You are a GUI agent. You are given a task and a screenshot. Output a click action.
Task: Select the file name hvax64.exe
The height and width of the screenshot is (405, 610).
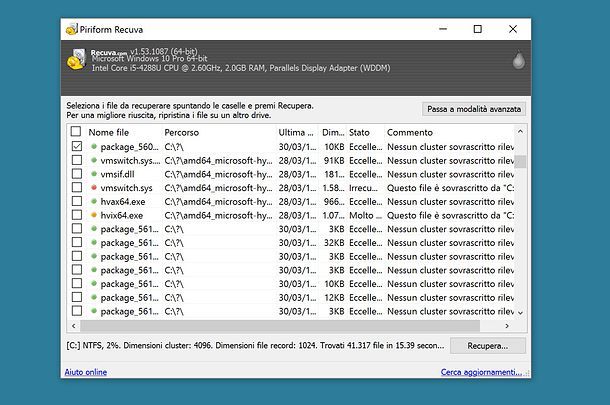(123, 202)
